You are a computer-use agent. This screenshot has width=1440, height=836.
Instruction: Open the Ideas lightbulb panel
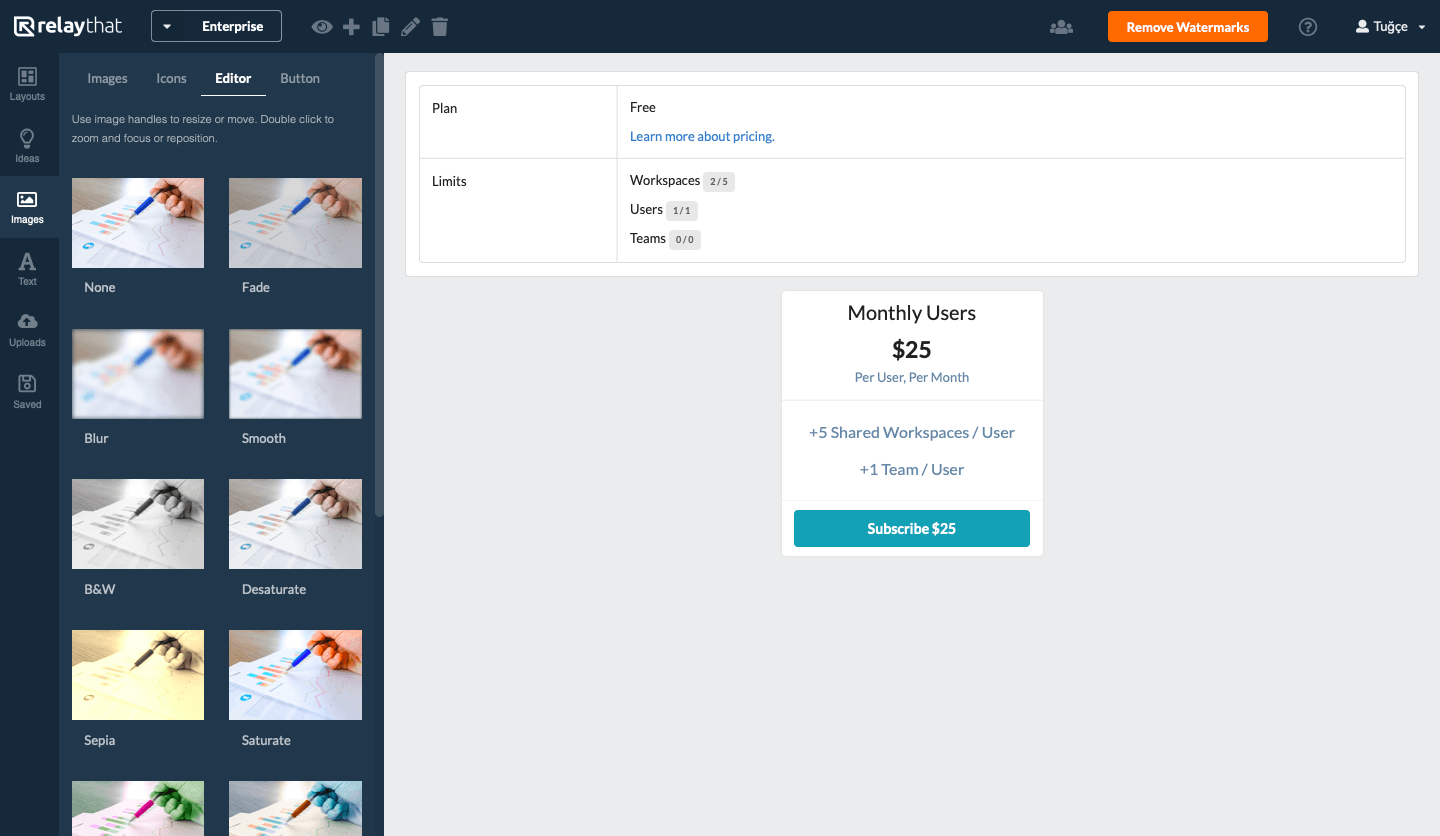pos(27,146)
